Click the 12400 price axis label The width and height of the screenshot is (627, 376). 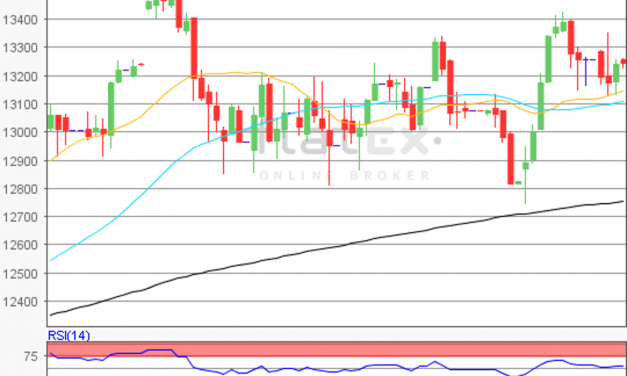pos(20,302)
